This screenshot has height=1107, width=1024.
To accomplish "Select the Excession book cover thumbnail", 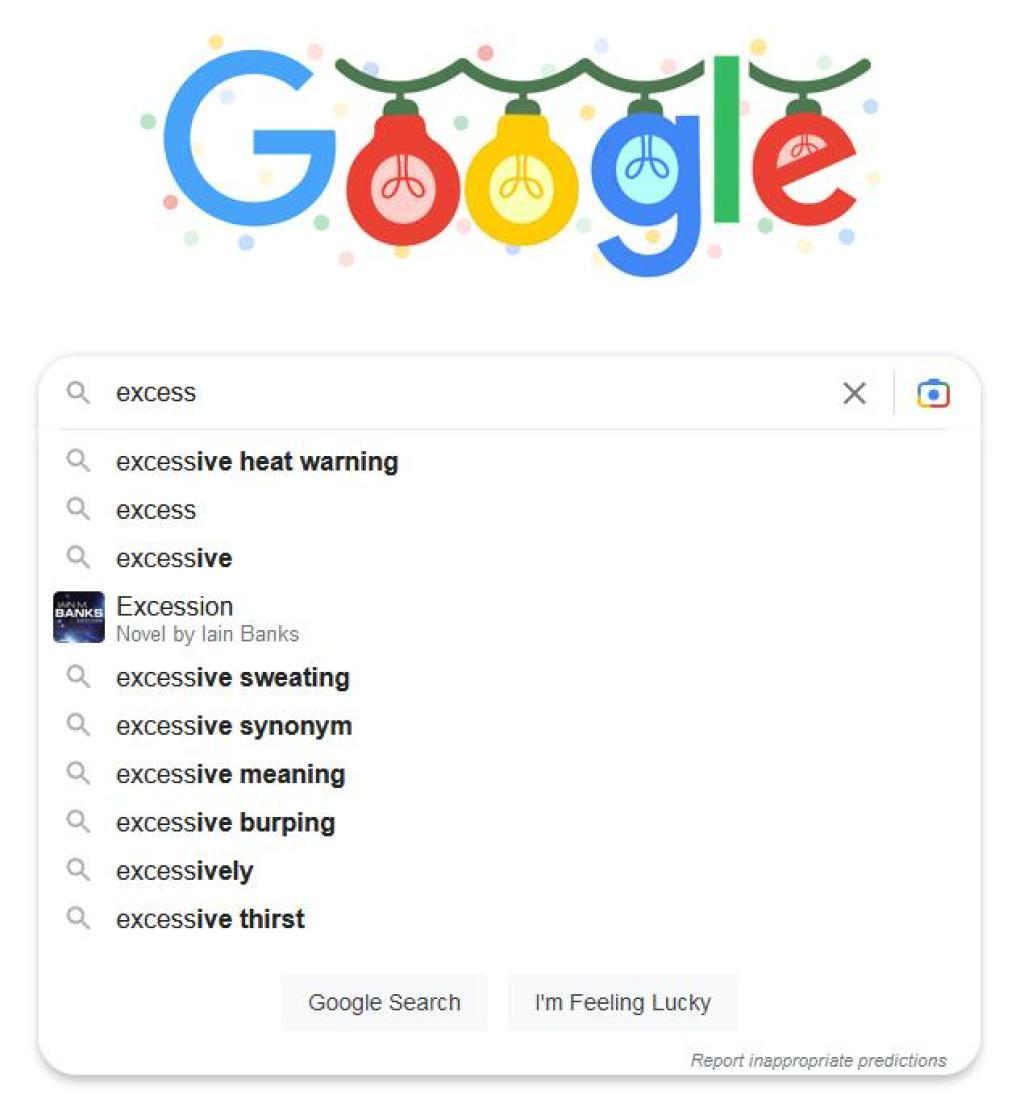I will [x=79, y=617].
